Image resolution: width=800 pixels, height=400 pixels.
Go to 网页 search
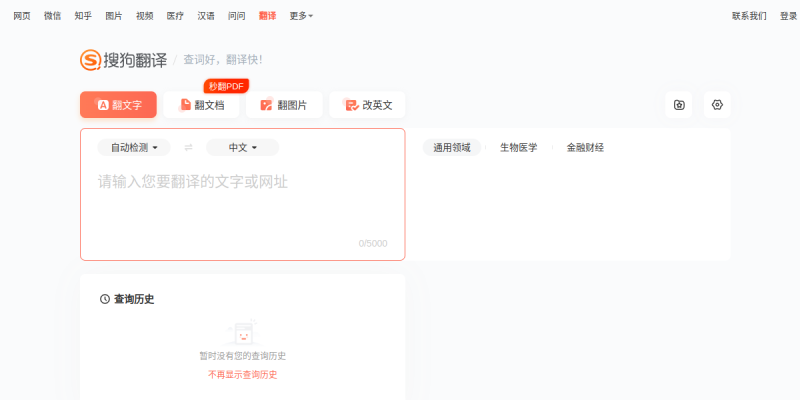point(21,16)
